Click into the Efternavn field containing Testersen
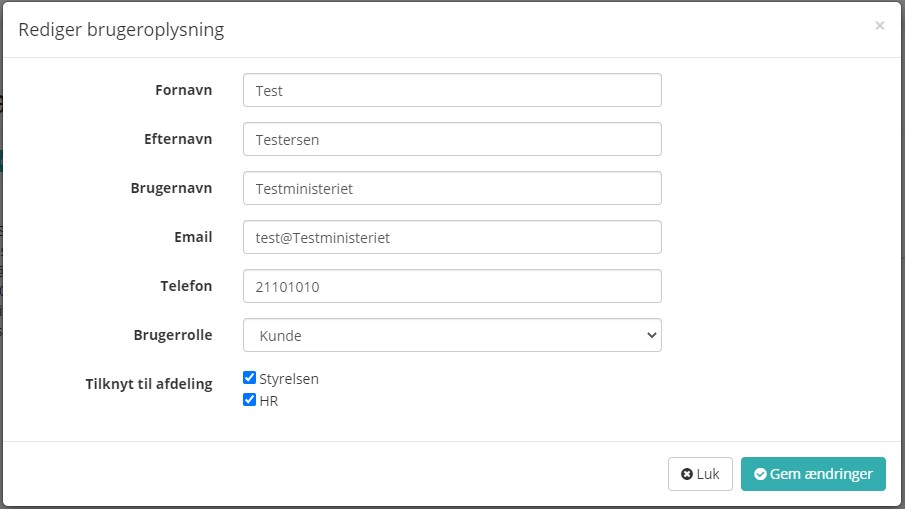This screenshot has width=905, height=509. pos(452,139)
